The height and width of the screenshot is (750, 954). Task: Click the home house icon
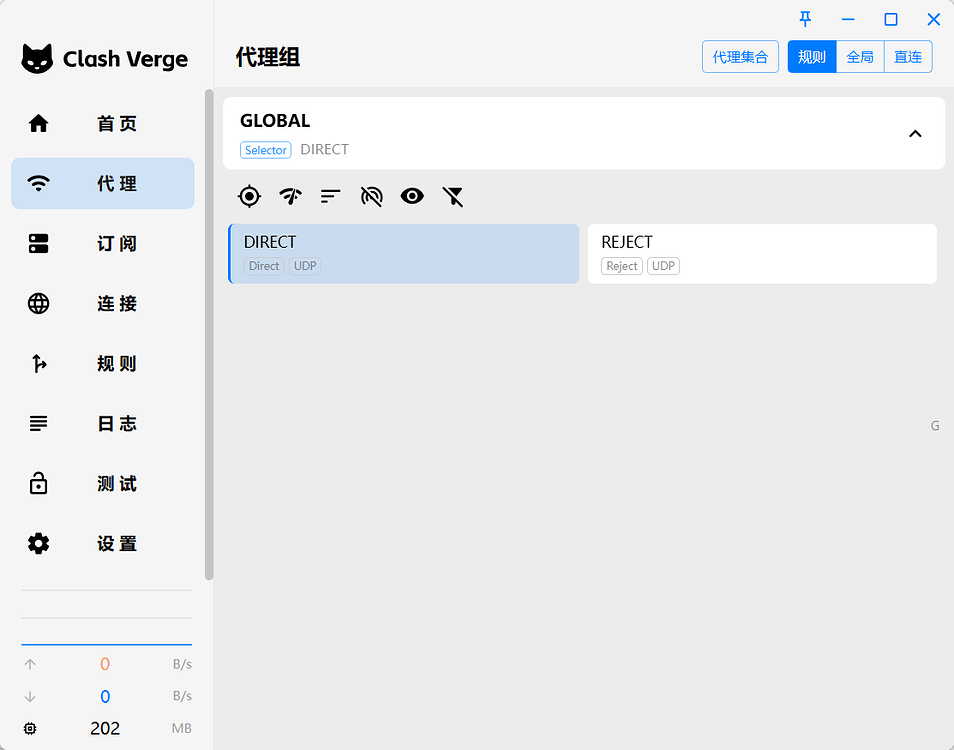coord(38,123)
